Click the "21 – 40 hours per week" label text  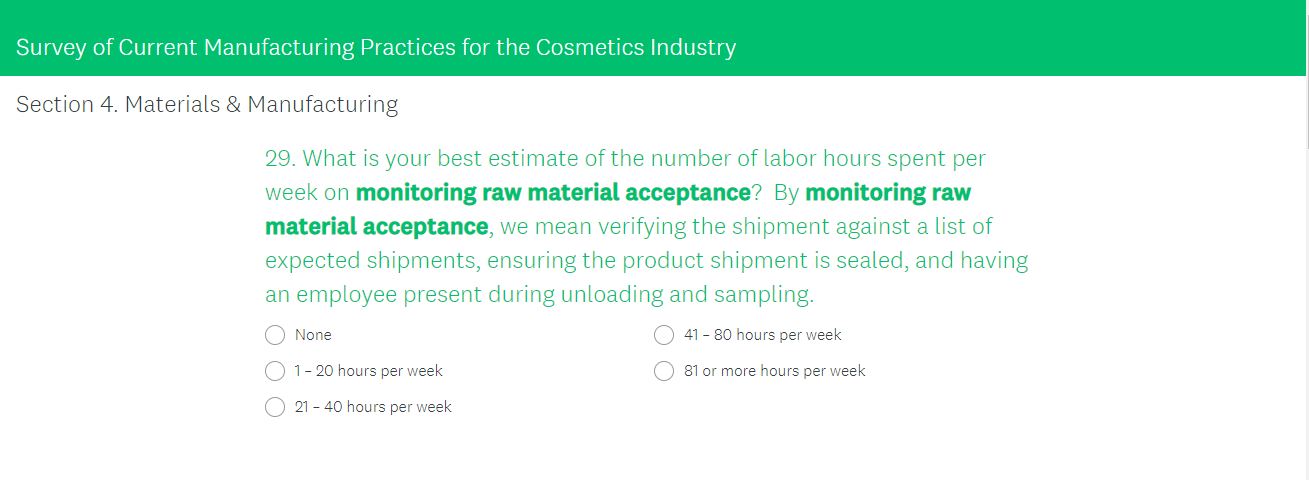click(x=373, y=407)
